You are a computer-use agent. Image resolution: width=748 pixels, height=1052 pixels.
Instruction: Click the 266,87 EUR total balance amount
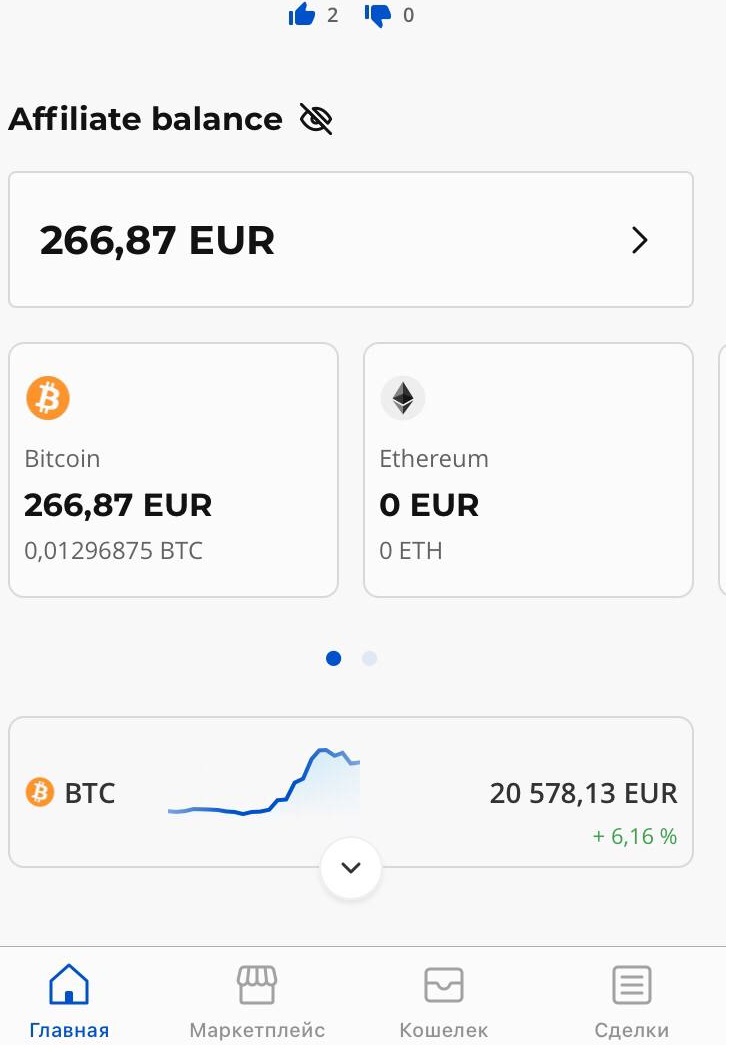coord(157,241)
